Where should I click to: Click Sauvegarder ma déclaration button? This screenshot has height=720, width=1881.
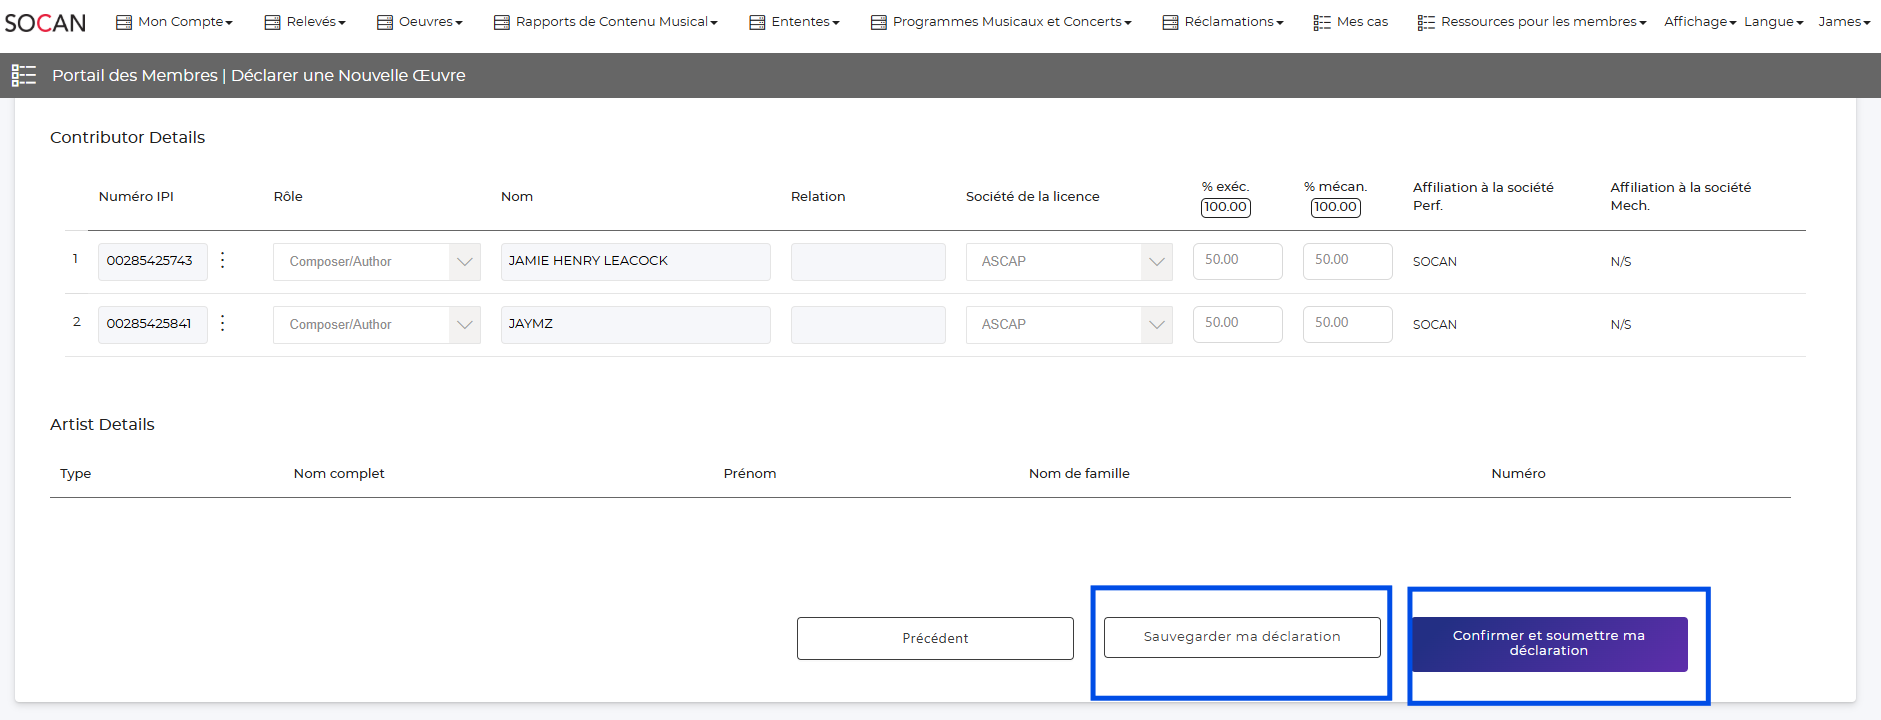tap(1242, 637)
